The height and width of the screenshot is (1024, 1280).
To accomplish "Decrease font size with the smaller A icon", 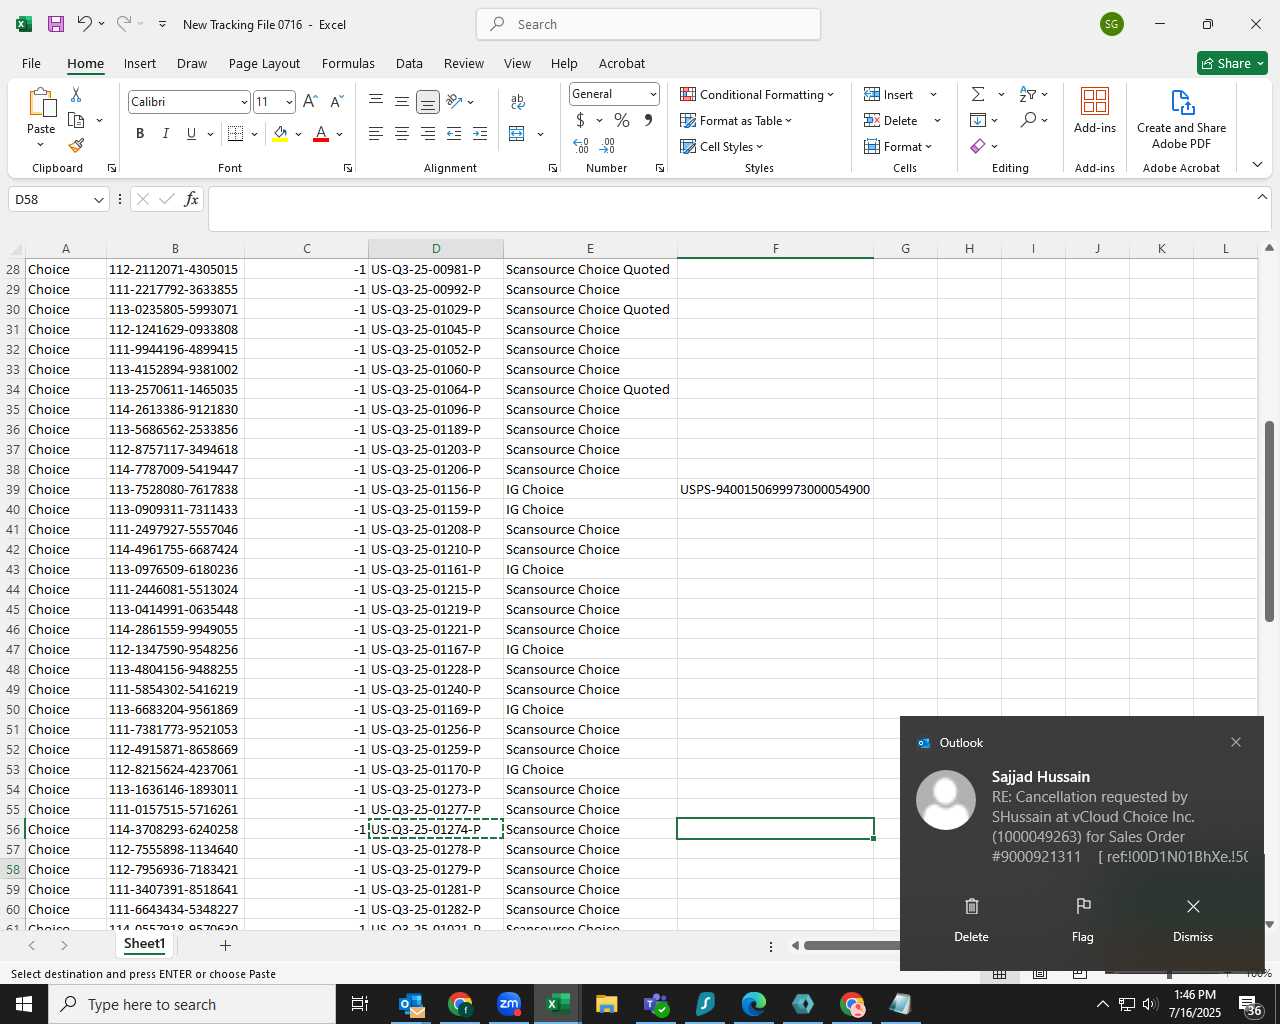I will tap(336, 102).
